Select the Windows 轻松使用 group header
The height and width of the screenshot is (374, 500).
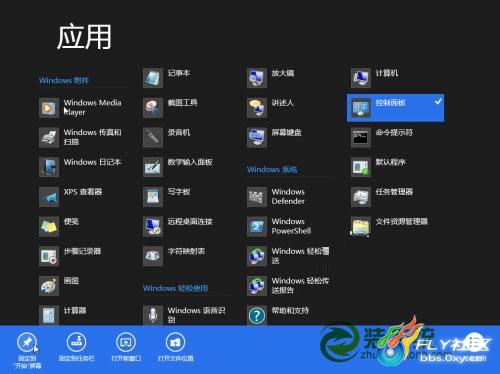[175, 288]
